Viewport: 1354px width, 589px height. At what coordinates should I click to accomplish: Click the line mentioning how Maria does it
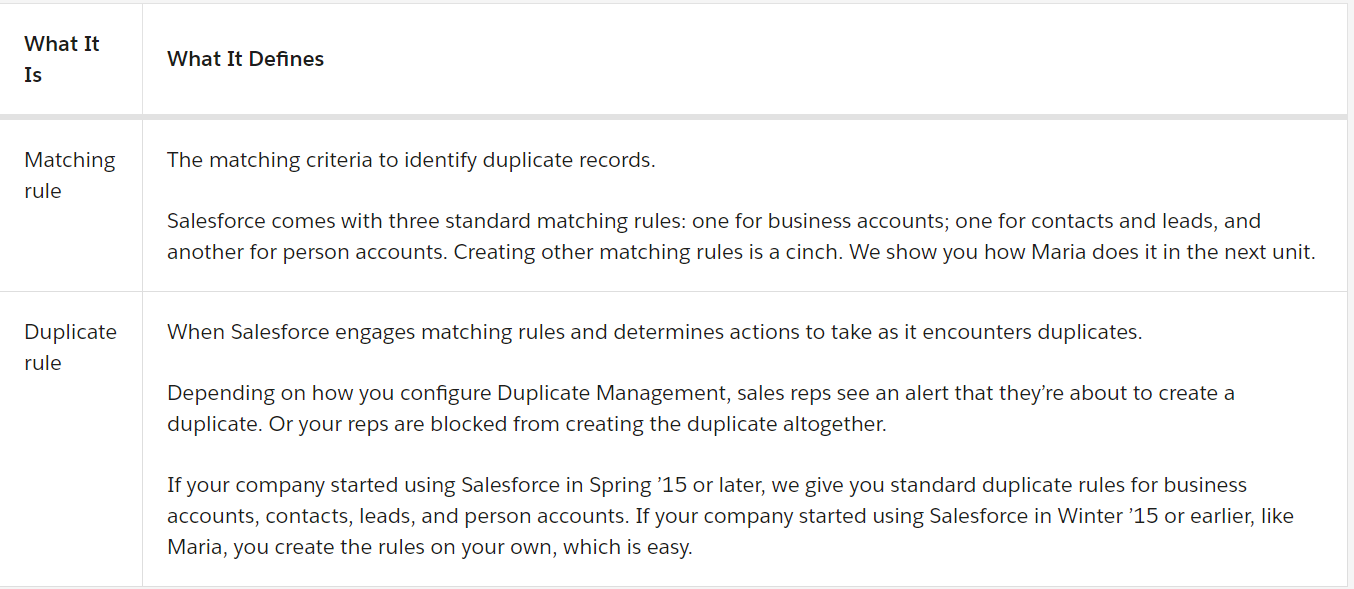point(741,252)
